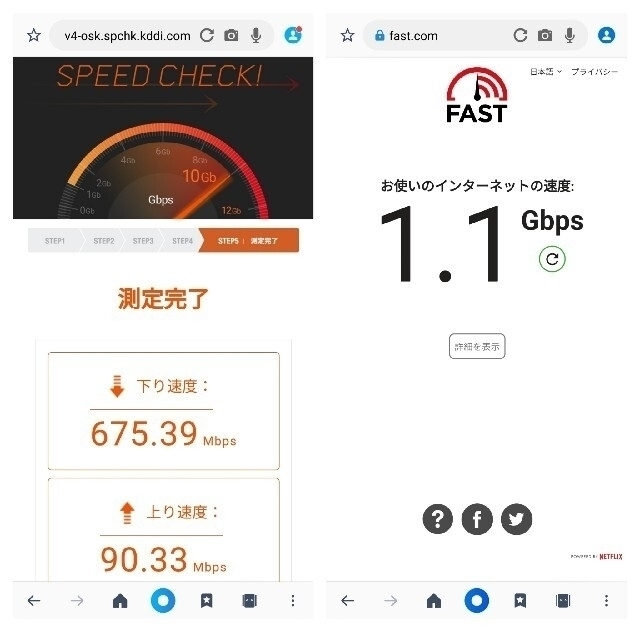The width and height of the screenshot is (640, 640).
Task: Open the three-dot menu in the left browser
Action: pos(293,600)
